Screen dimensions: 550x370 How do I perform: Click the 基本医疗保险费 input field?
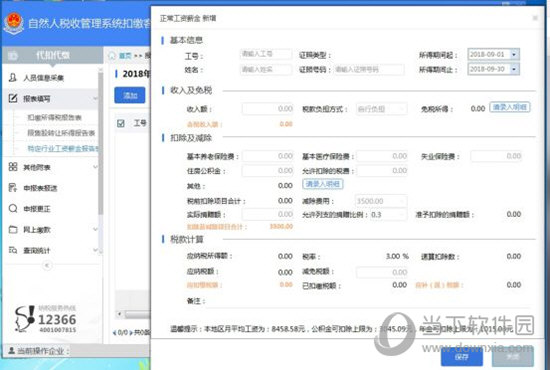382,156
